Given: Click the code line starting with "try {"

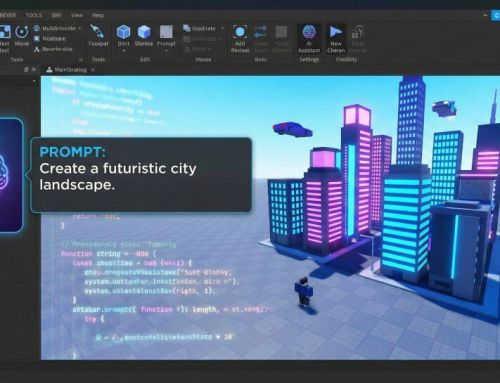Looking at the screenshot, I should (94, 319).
